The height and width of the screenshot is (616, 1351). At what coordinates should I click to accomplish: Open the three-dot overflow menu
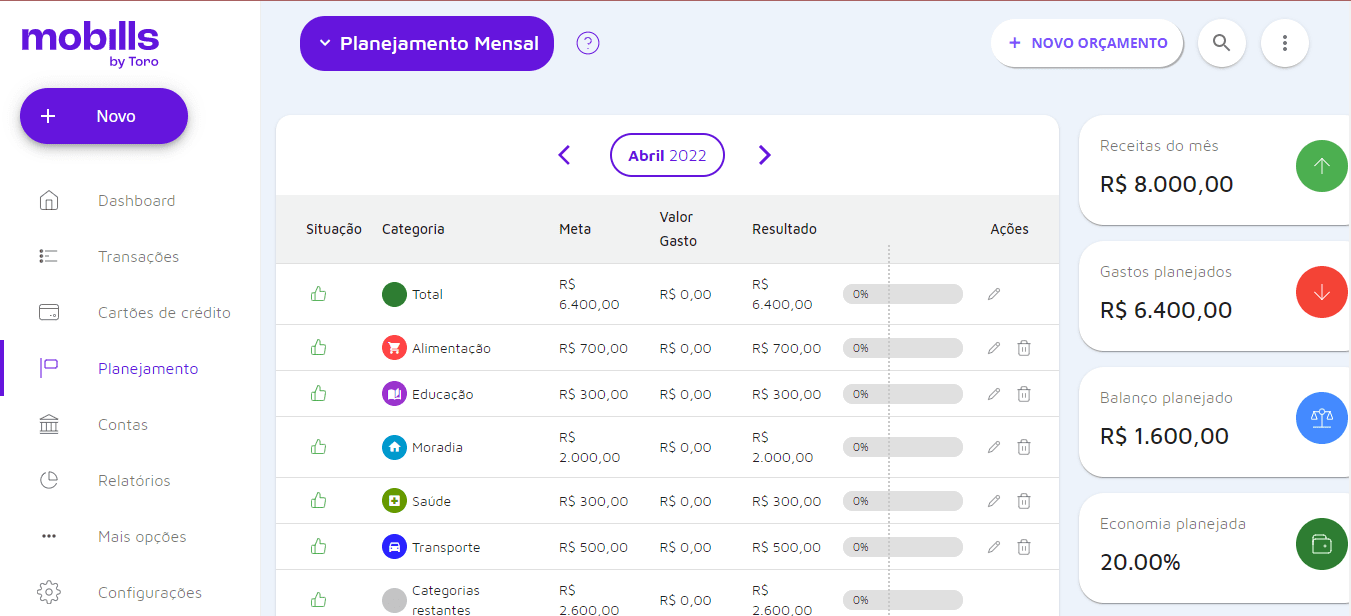pyautogui.click(x=1285, y=43)
